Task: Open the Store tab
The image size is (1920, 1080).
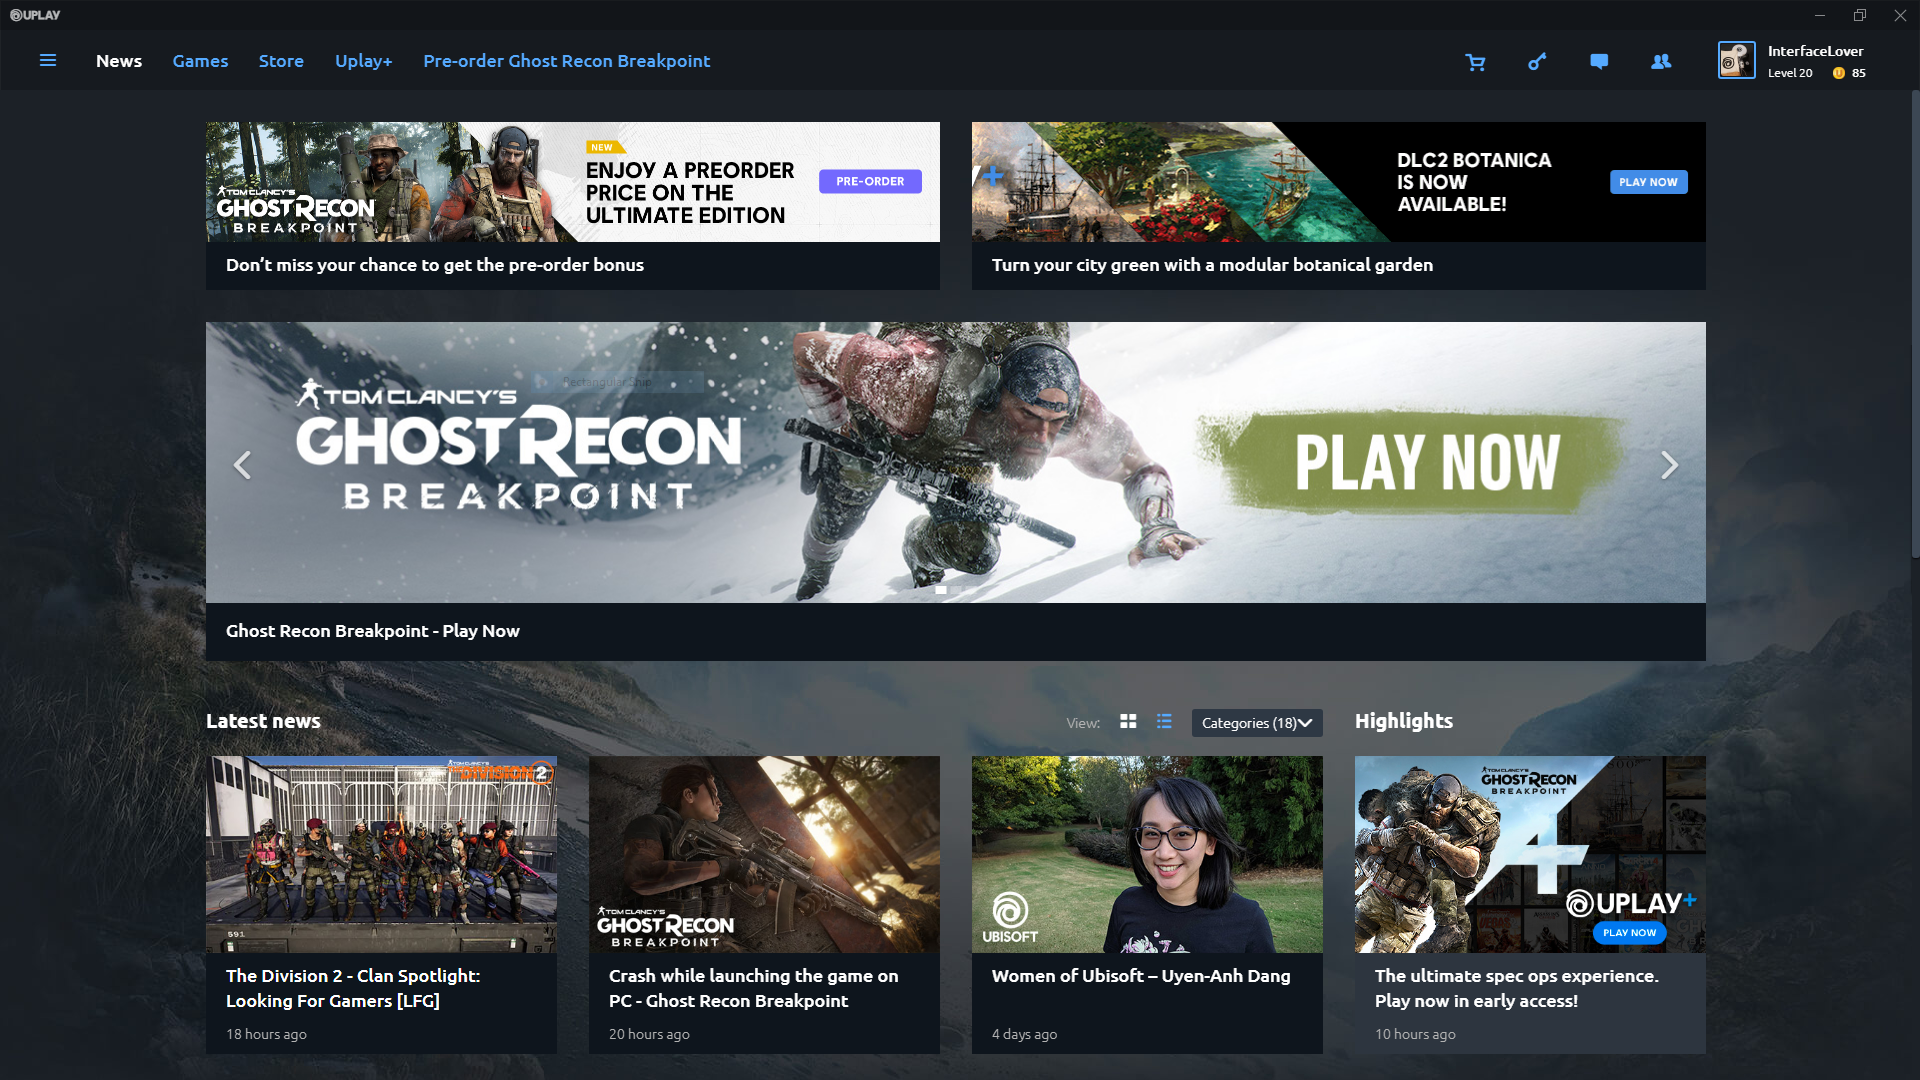Action: click(281, 61)
